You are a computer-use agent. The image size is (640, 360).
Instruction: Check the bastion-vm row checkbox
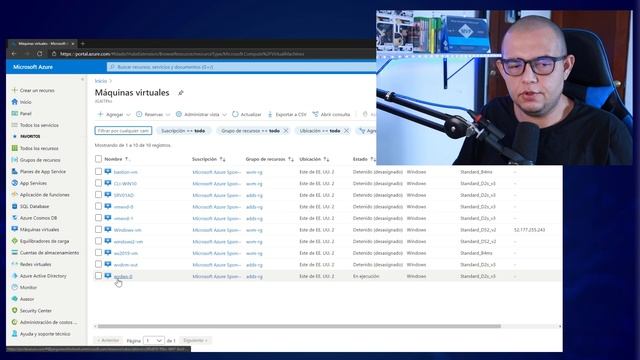[x=98, y=171]
